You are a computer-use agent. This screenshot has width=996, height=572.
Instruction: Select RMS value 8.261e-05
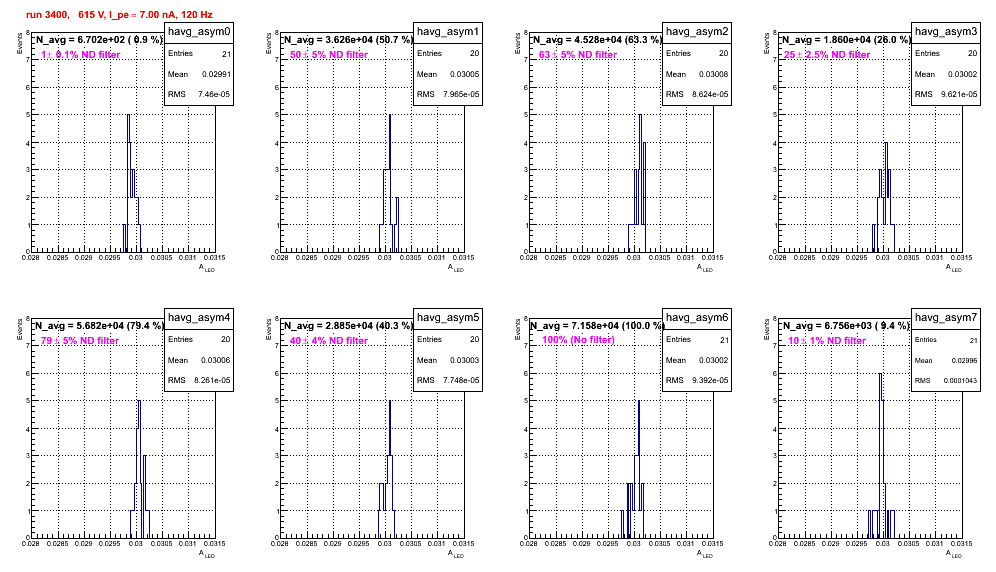[212, 381]
